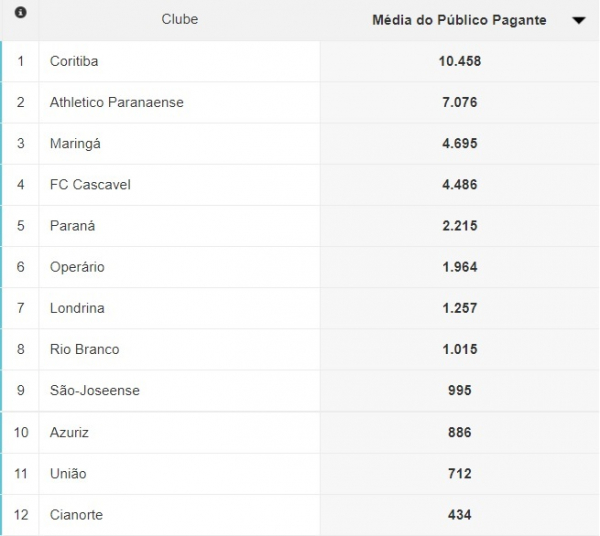Click the Paraná club name

tap(72, 226)
